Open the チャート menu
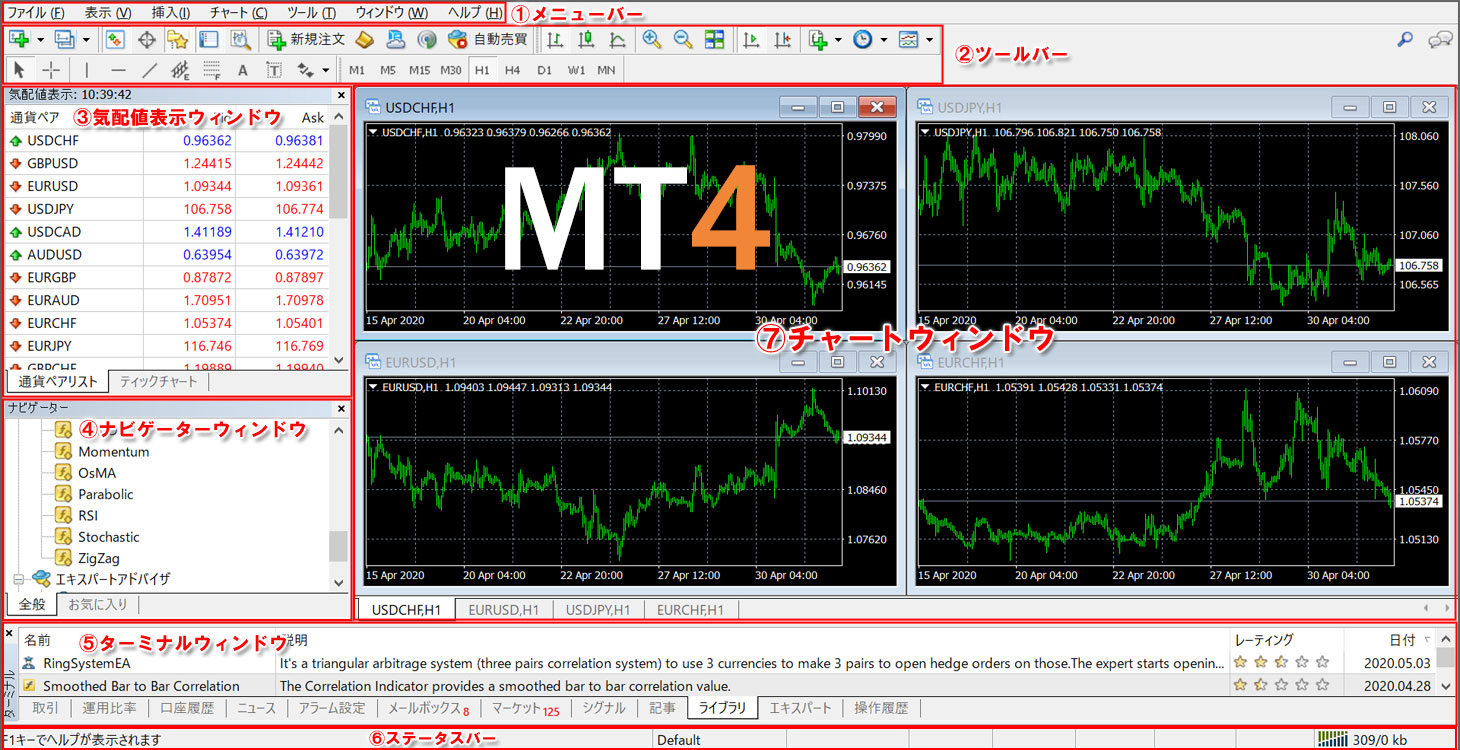Viewport: 1460px width, 750px height. [238, 13]
